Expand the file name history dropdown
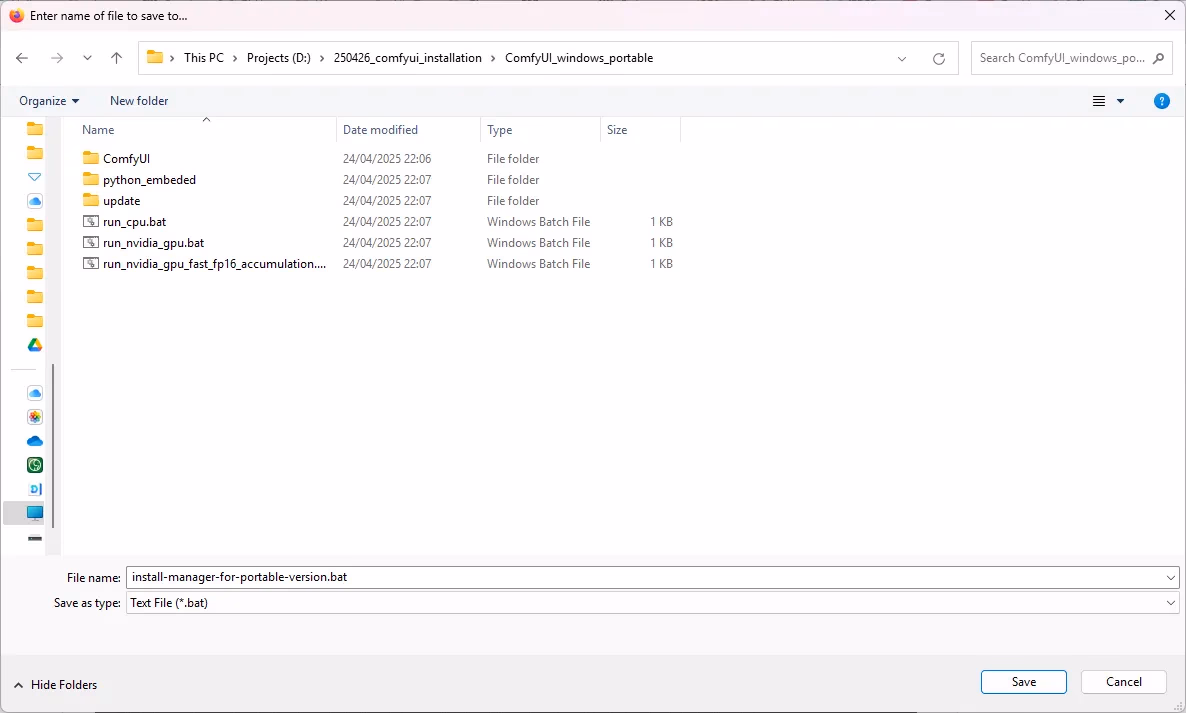Screen dimensions: 1186x713 [x=1169, y=577]
